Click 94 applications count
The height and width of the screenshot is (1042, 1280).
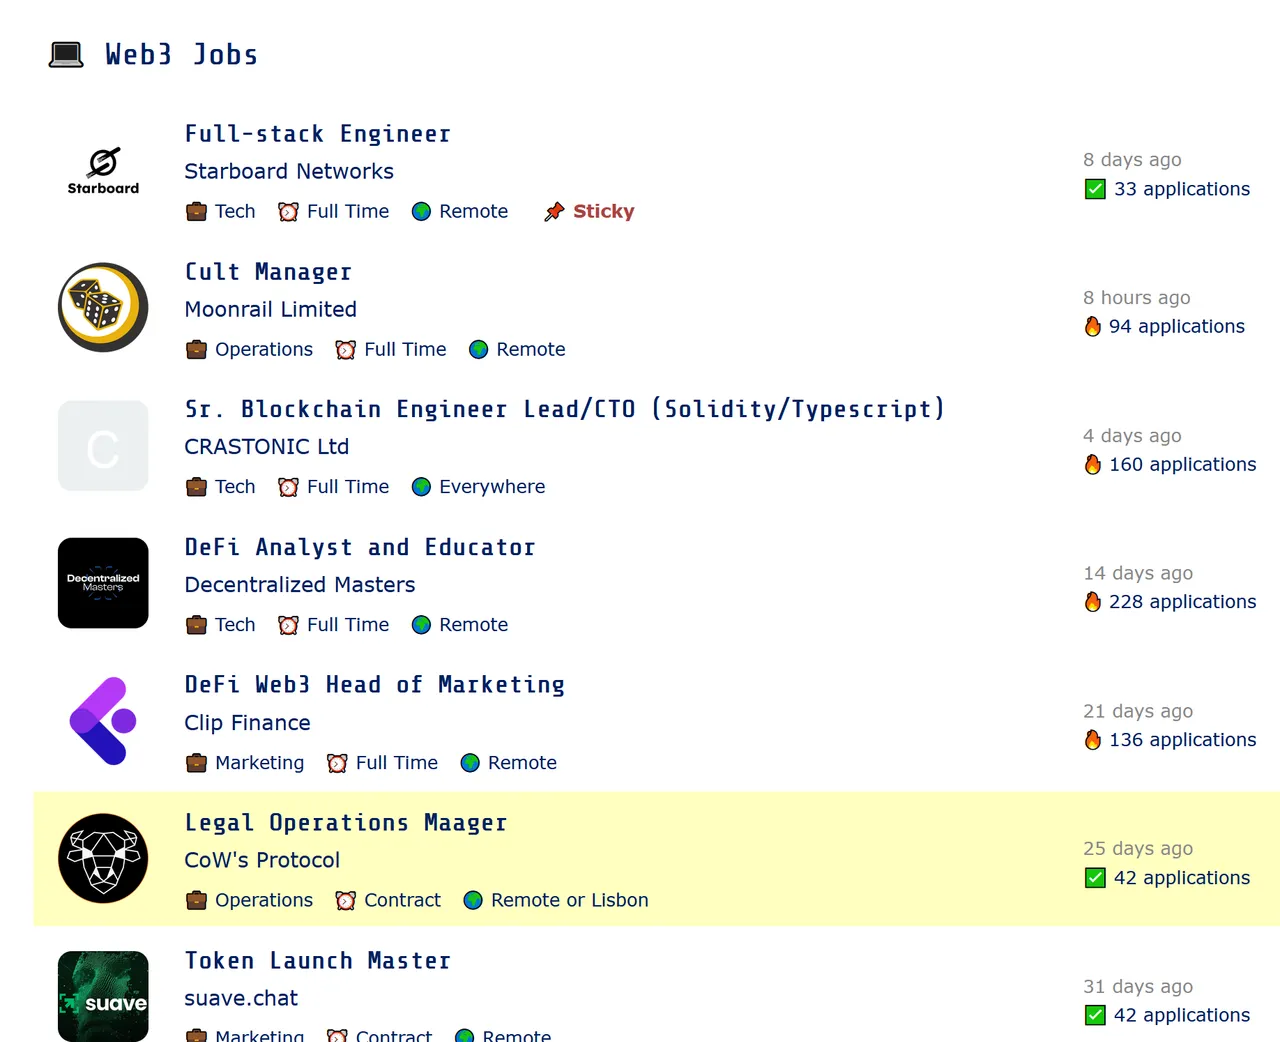click(1177, 327)
